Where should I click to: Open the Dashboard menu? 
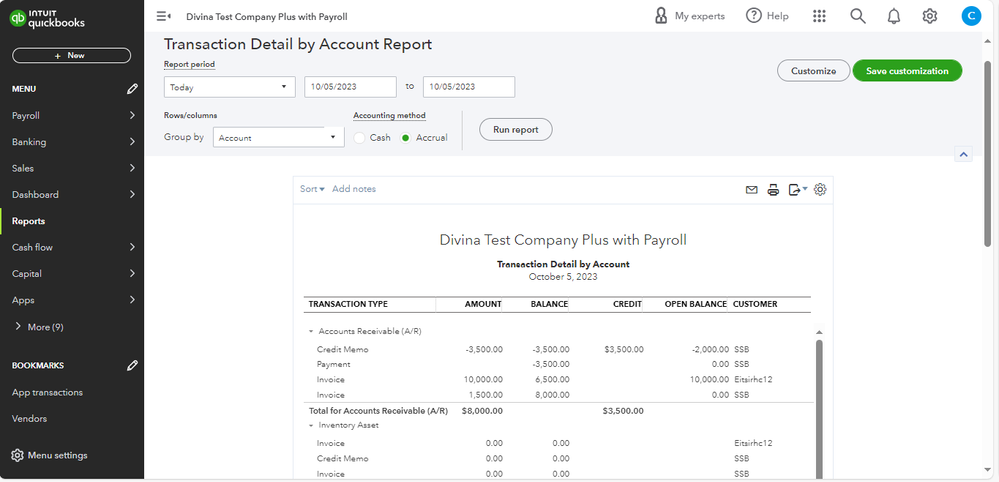[72, 195]
